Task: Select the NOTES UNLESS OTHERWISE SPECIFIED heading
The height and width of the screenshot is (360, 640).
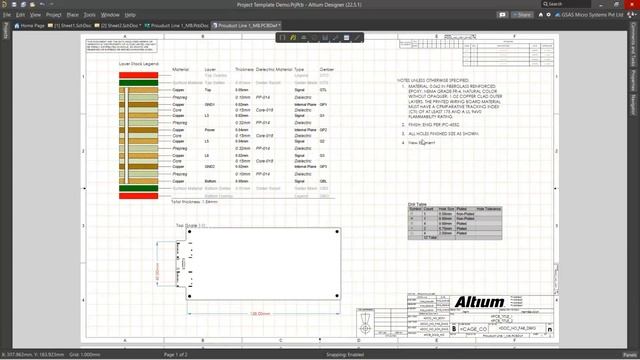Action: 433,80
